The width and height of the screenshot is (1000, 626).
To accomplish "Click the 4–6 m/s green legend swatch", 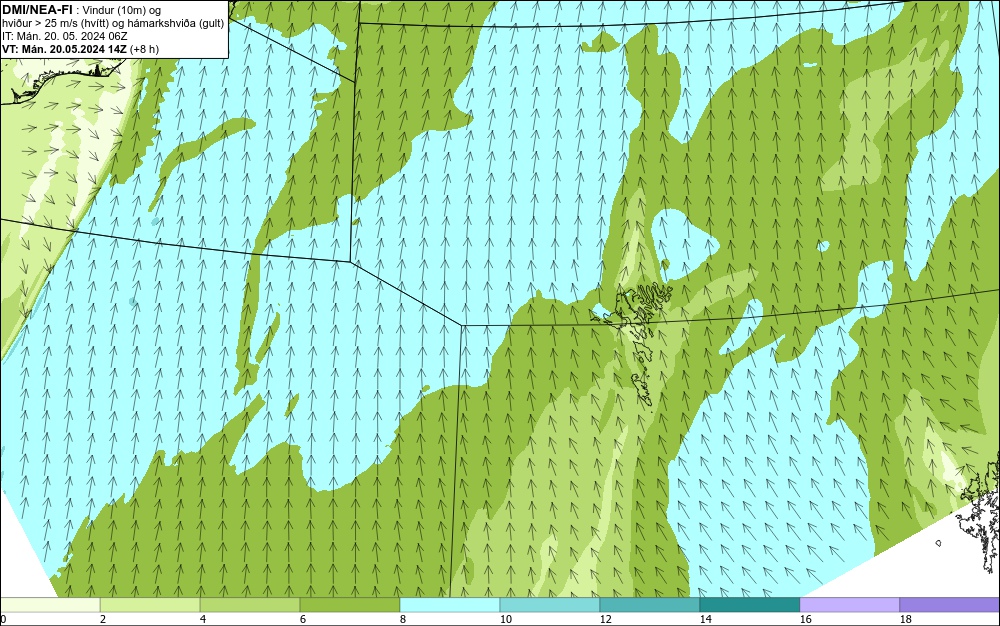I will click(250, 605).
